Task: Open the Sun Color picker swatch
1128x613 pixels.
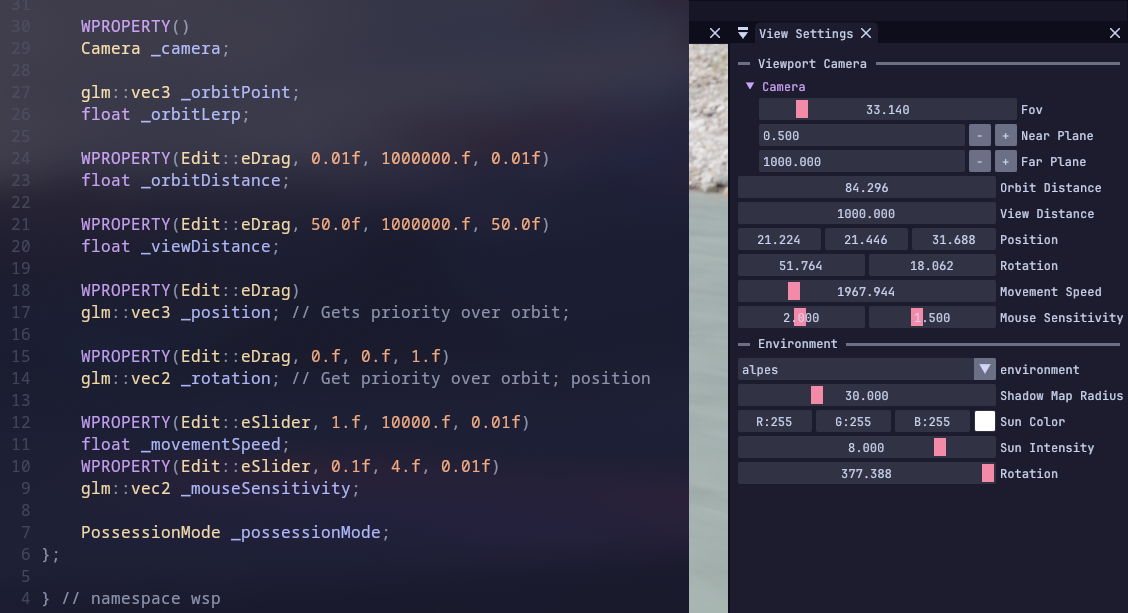Action: (x=985, y=422)
